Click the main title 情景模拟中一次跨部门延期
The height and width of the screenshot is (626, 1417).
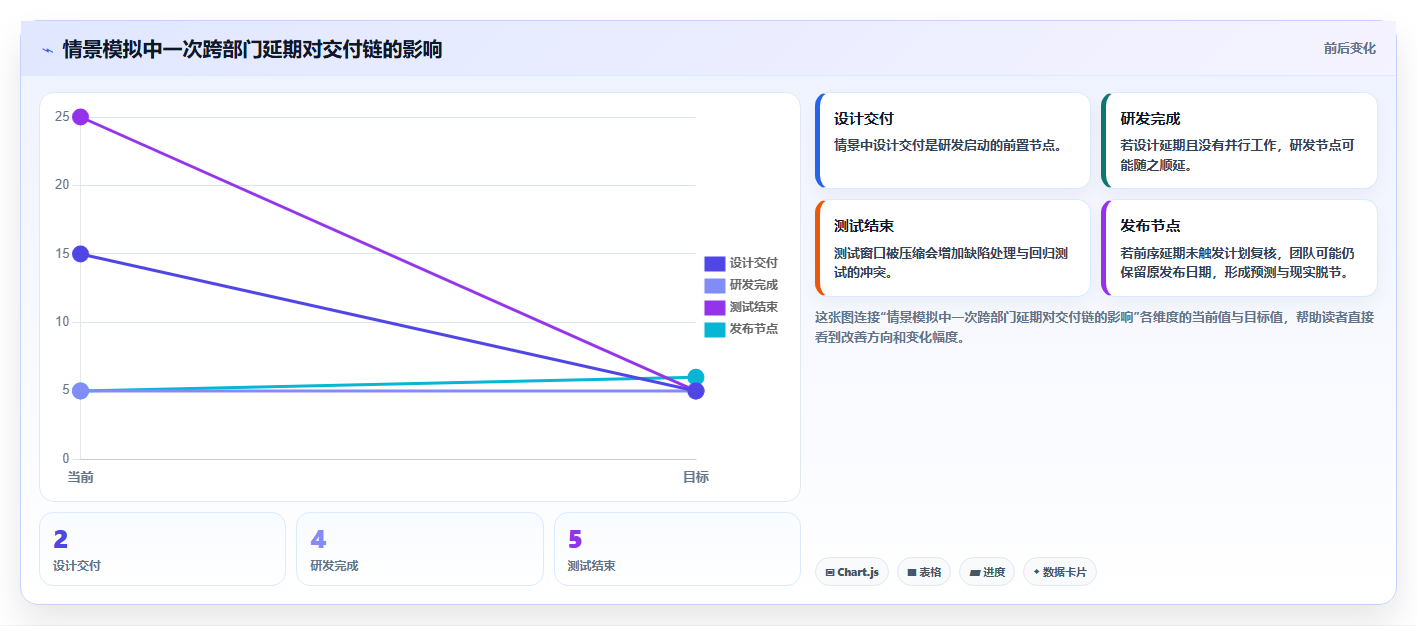tap(252, 49)
